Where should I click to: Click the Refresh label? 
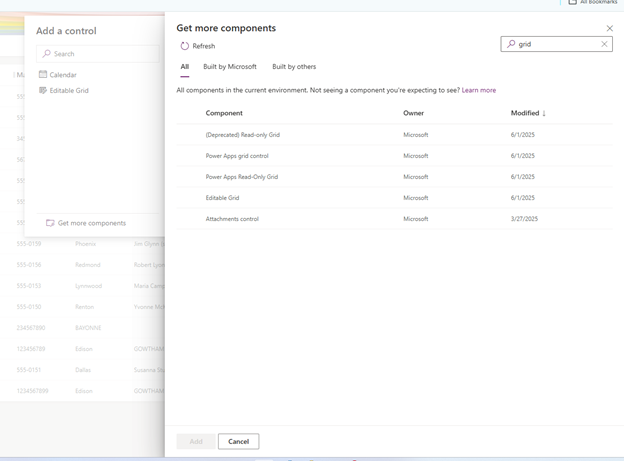[204, 46]
